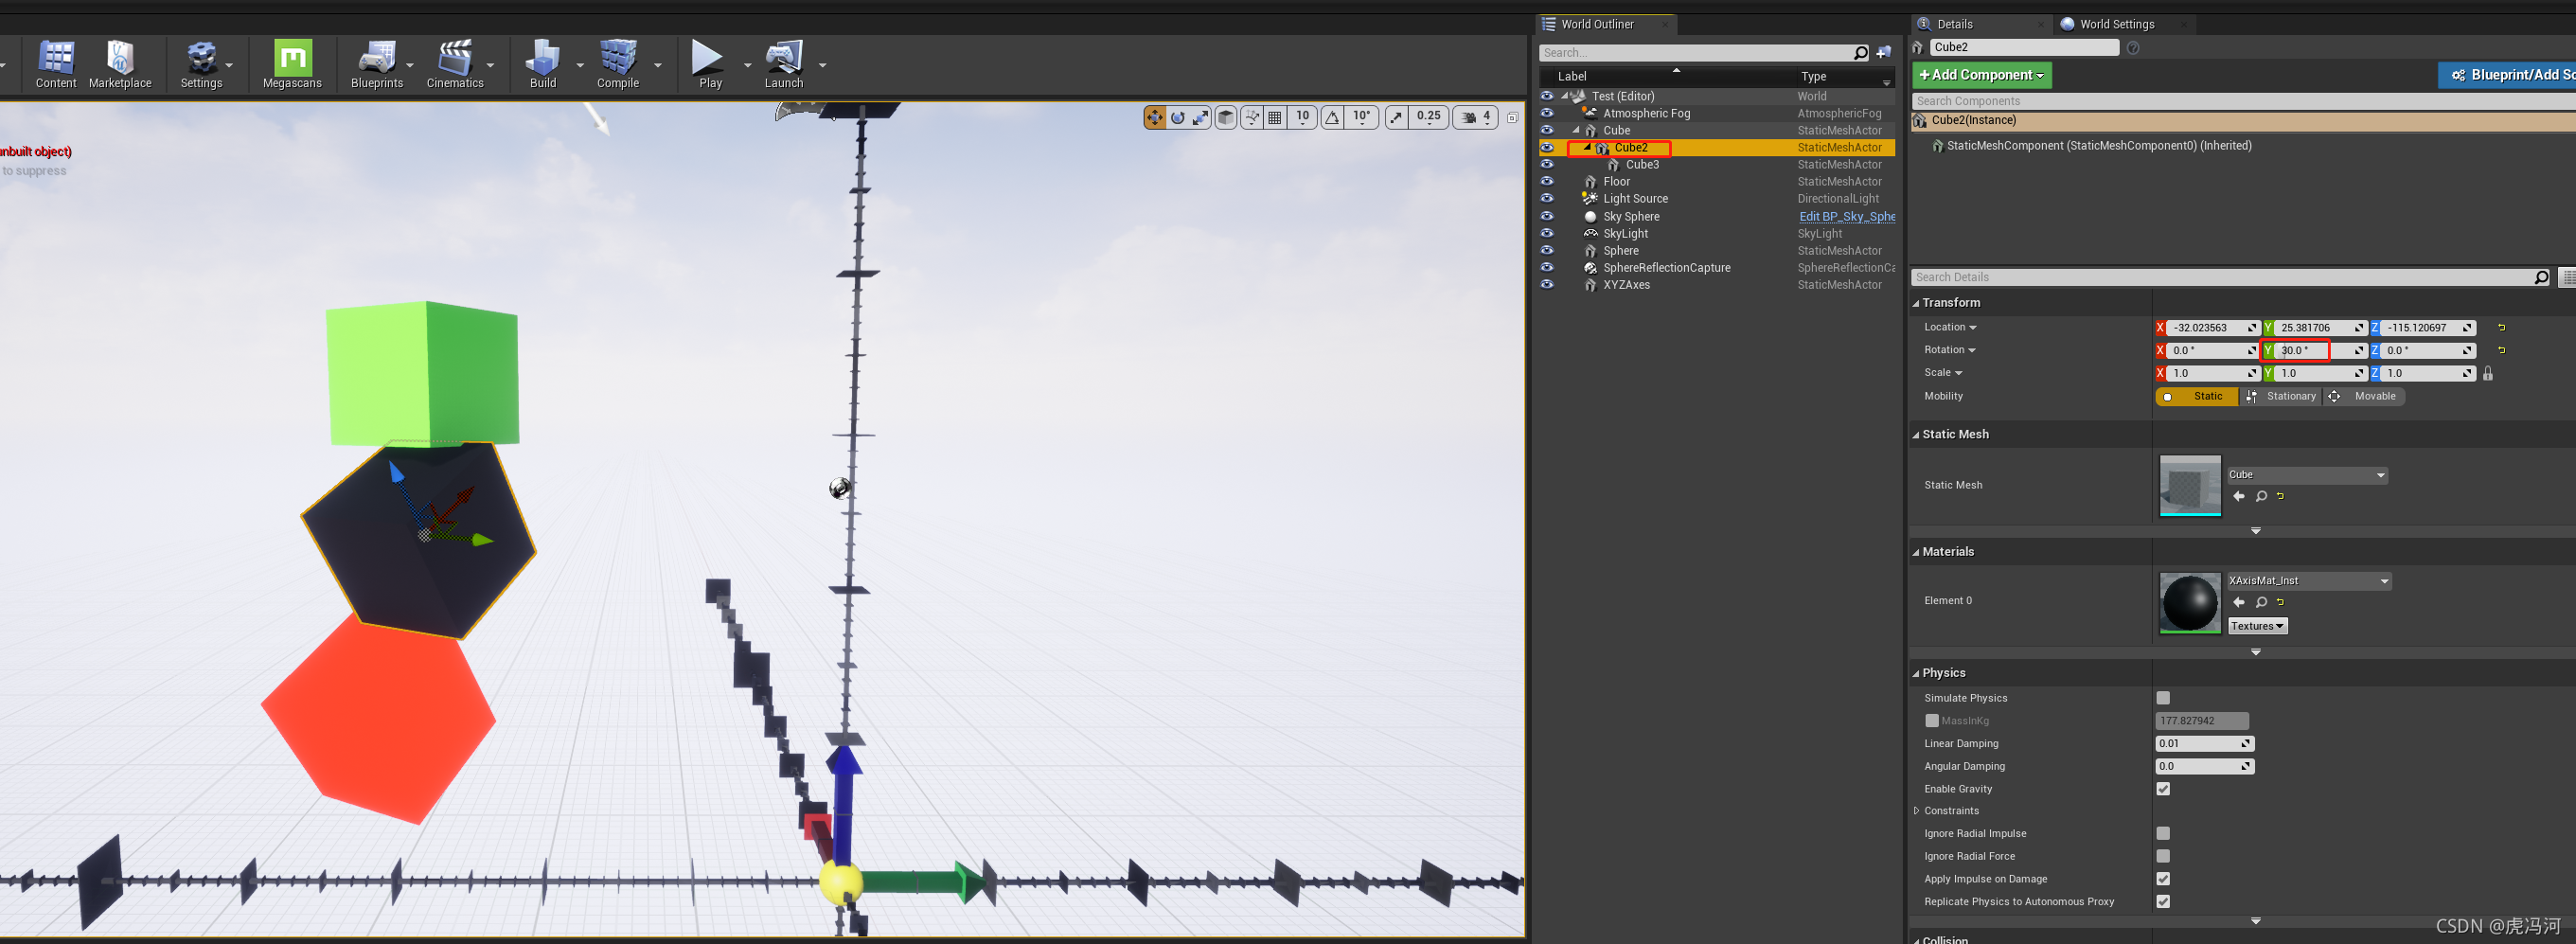
Task: Open the XAxisMat_Inst material dropdown
Action: pyautogui.click(x=2309, y=582)
